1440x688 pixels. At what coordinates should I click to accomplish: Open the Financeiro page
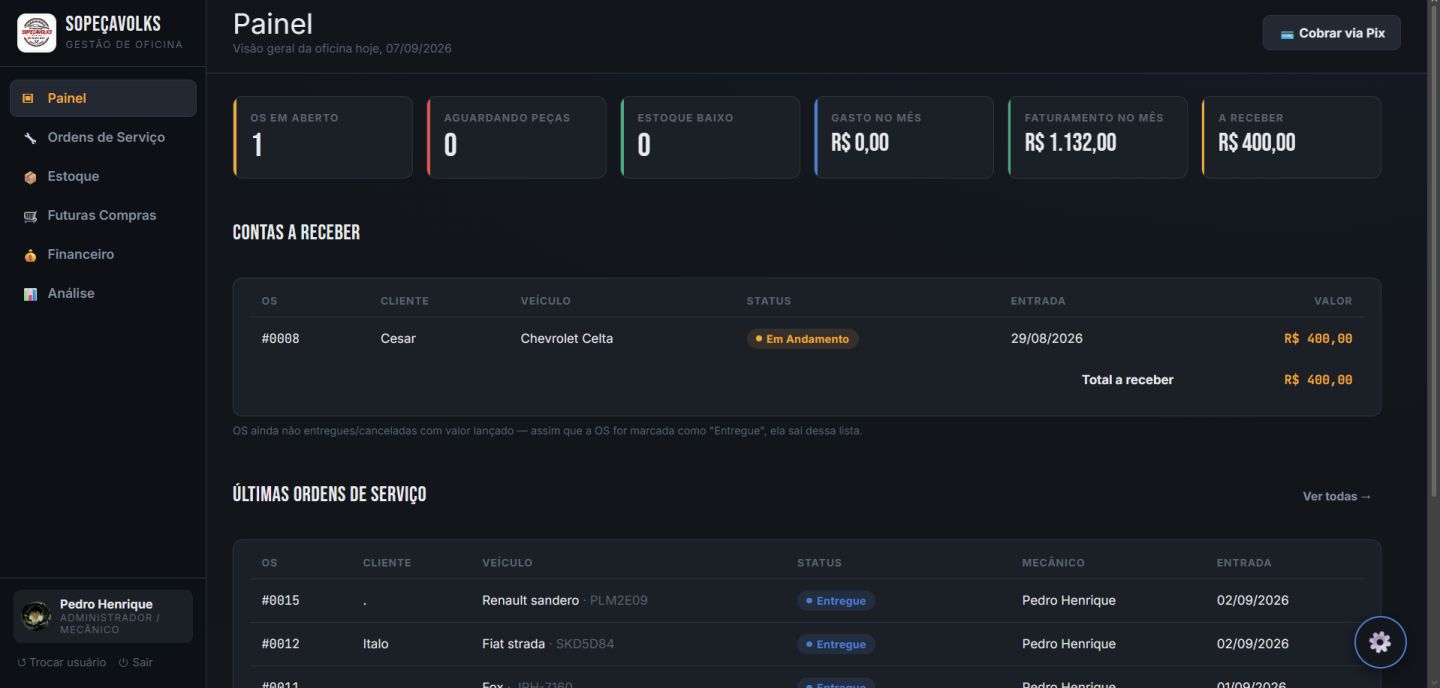pos(103,254)
